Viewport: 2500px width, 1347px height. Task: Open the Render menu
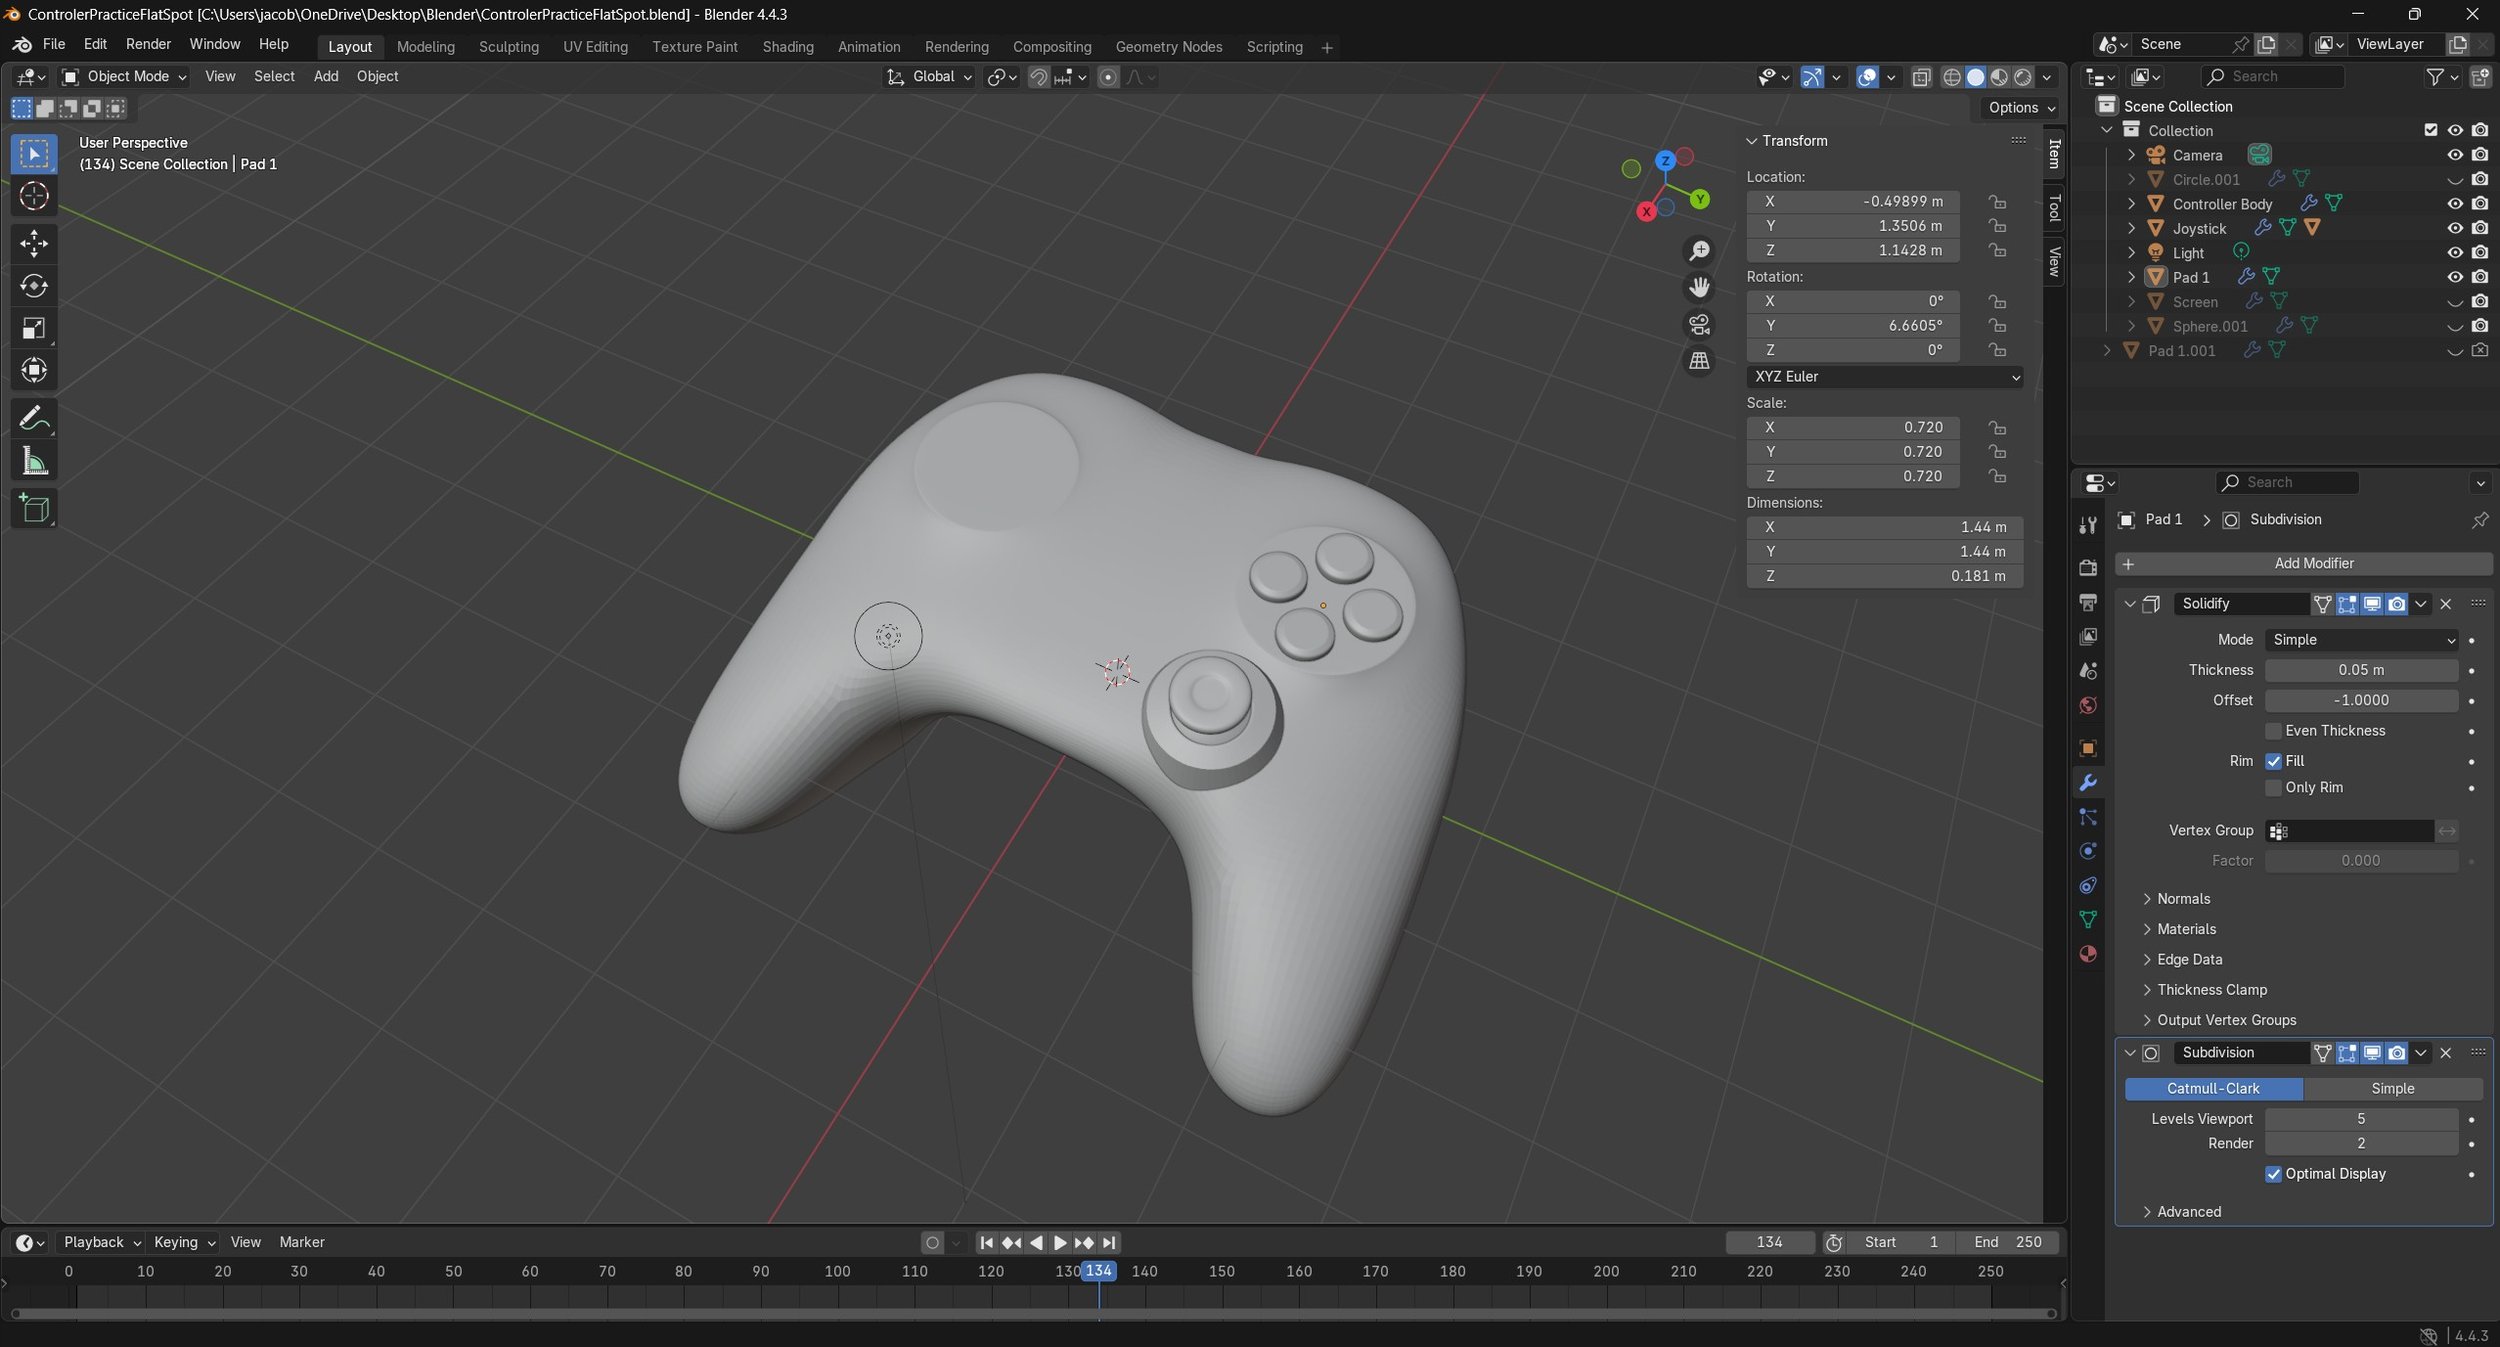(148, 44)
